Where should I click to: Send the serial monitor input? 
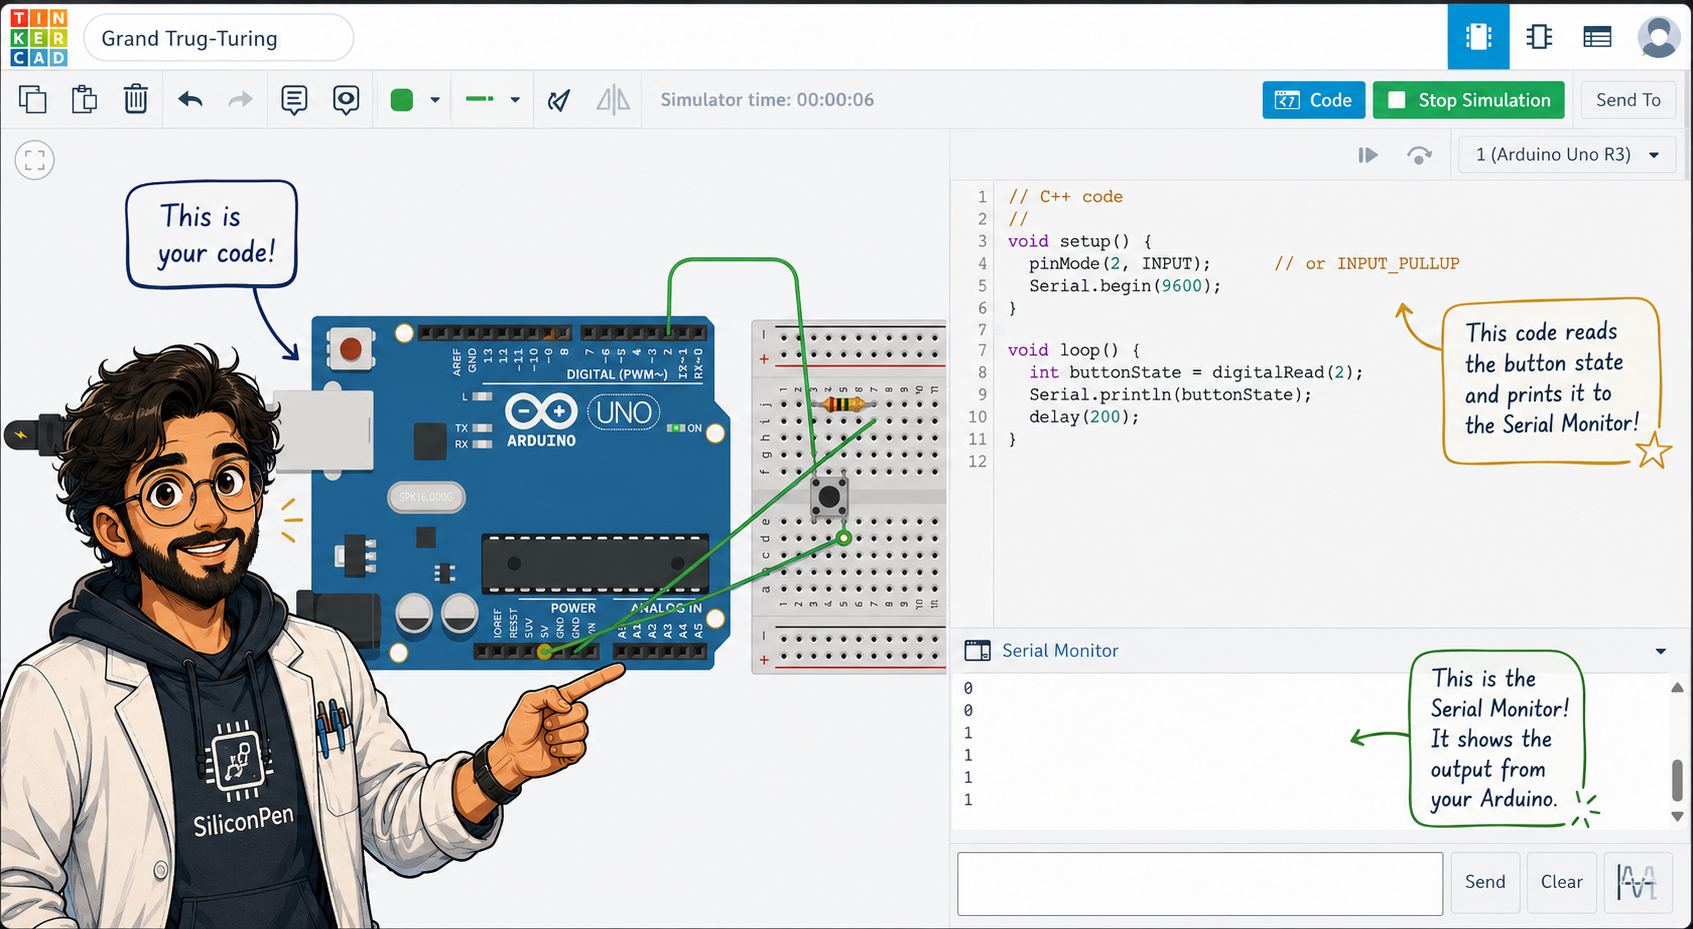1485,882
